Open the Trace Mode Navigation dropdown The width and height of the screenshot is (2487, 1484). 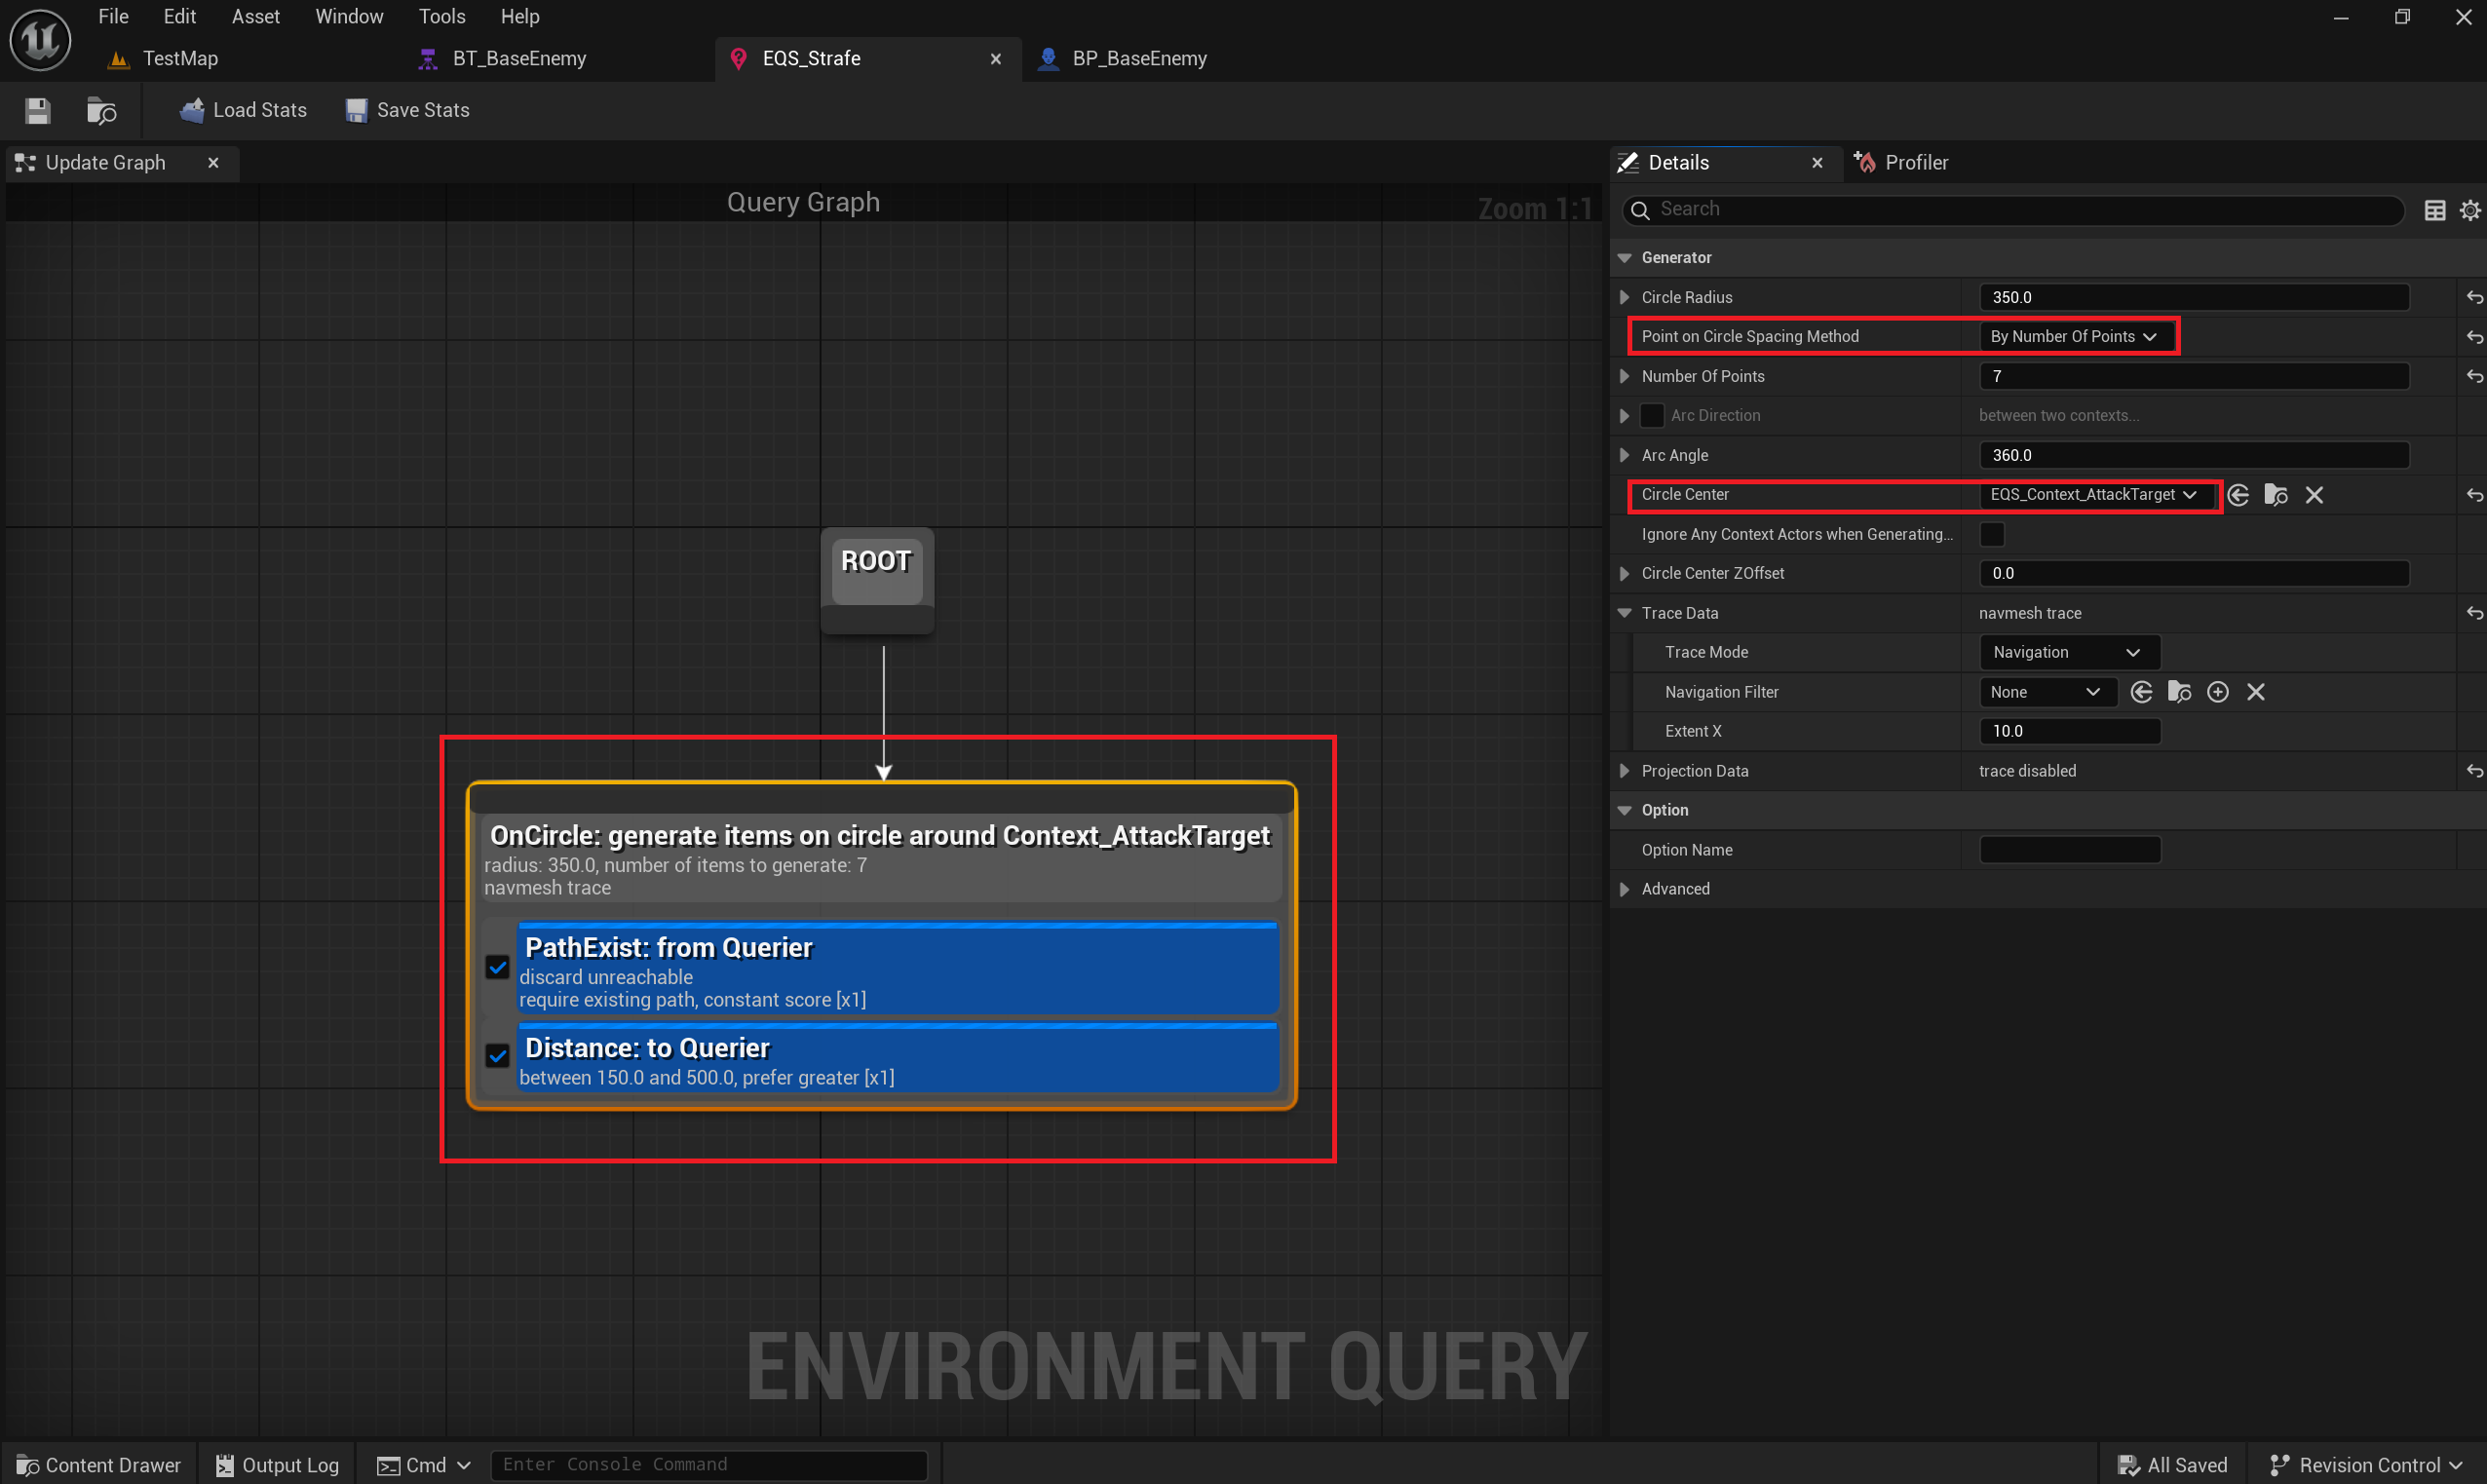[2067, 652]
